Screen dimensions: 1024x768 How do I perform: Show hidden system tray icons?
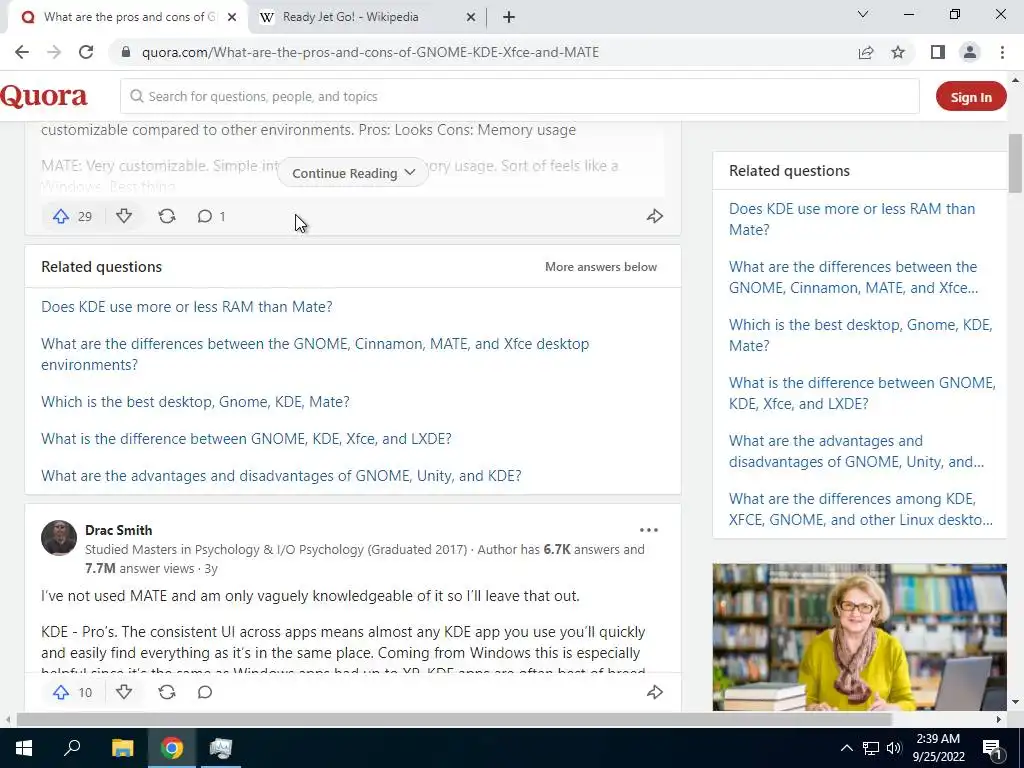click(x=846, y=748)
